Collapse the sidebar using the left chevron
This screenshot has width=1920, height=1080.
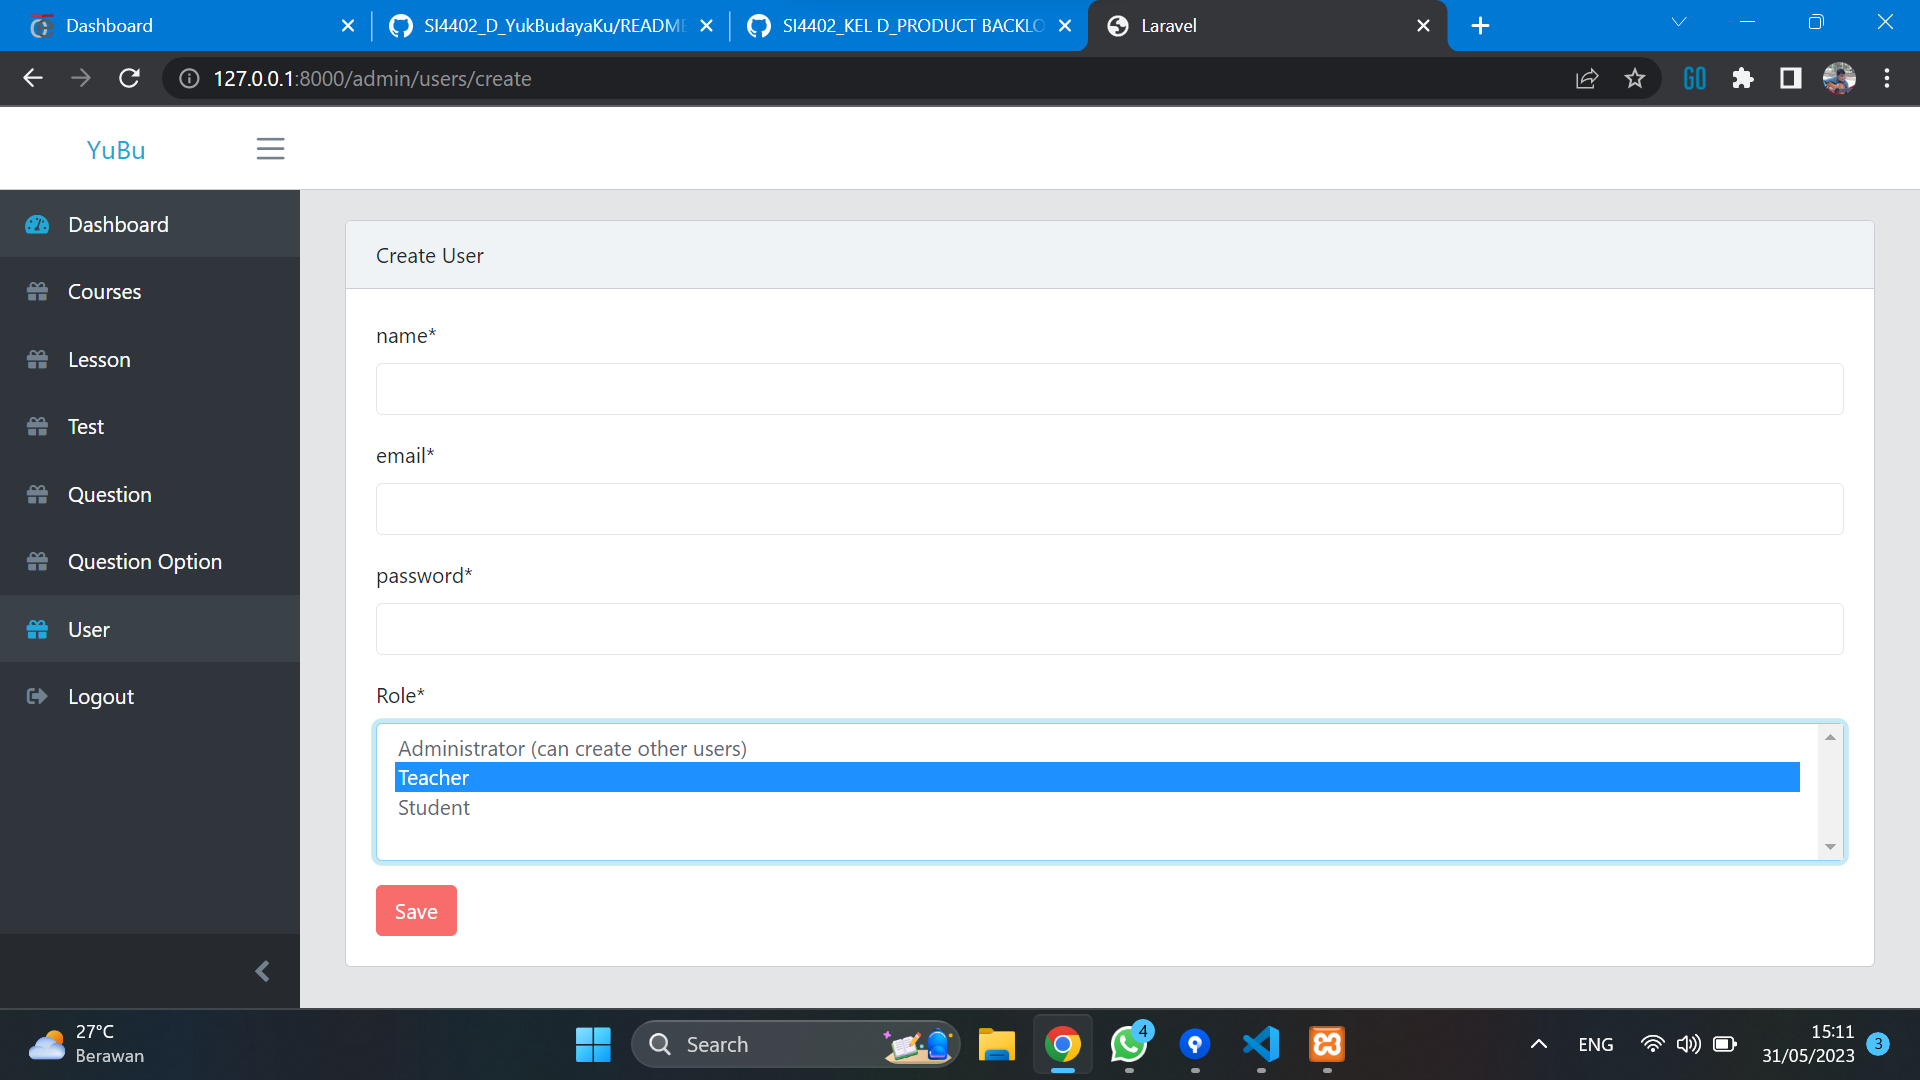point(262,971)
